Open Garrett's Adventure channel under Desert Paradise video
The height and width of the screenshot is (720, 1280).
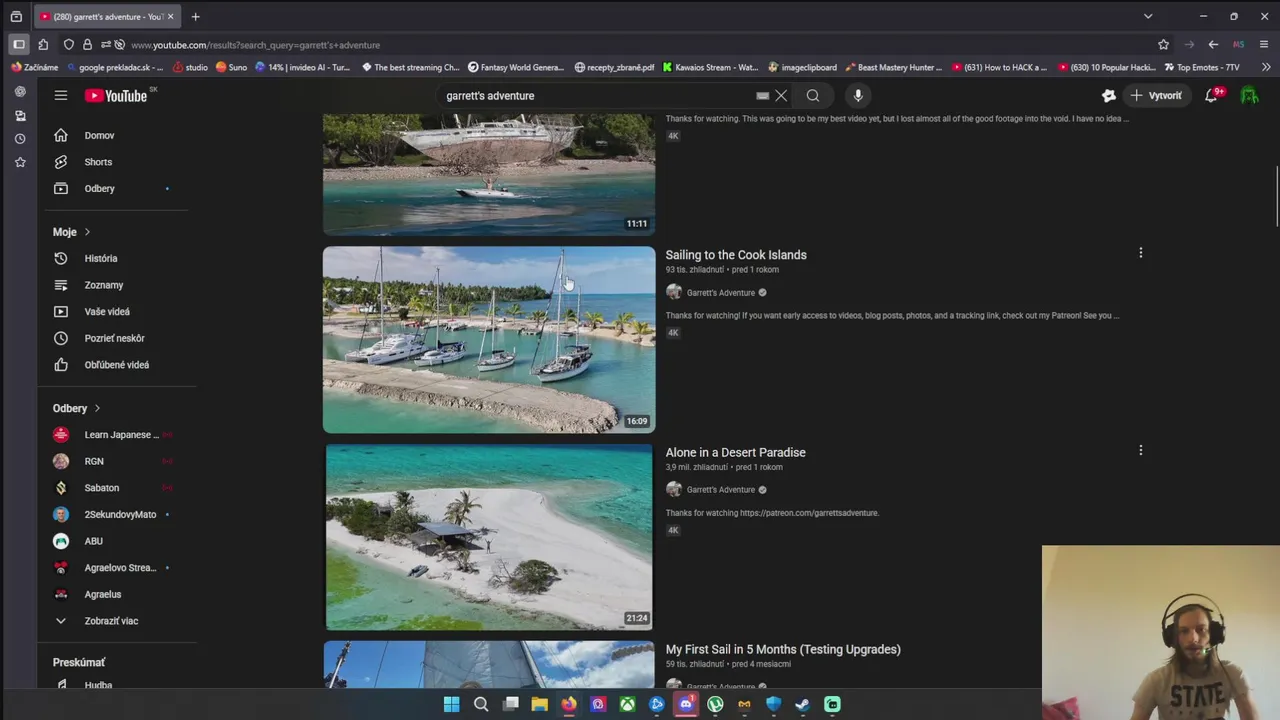click(720, 490)
